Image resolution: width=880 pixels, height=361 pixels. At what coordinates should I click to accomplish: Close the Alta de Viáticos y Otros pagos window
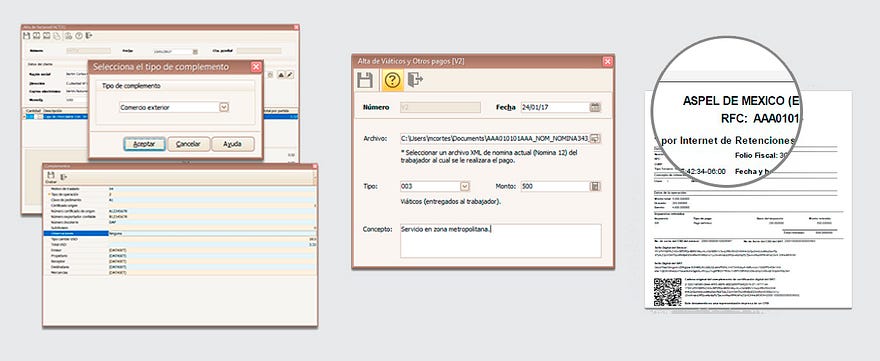(608, 61)
